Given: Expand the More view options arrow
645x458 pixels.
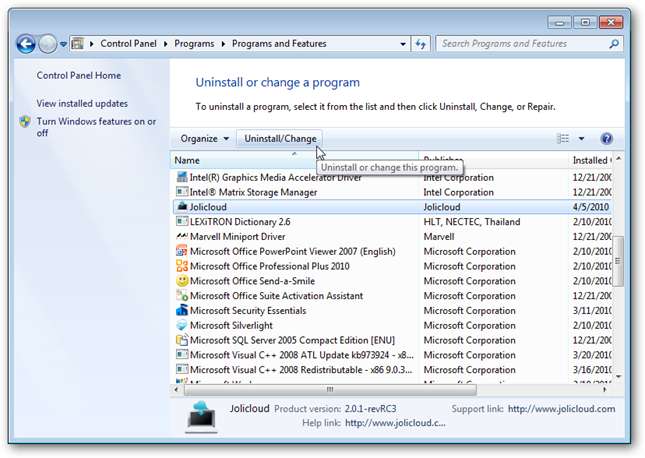Looking at the screenshot, I should (581, 139).
